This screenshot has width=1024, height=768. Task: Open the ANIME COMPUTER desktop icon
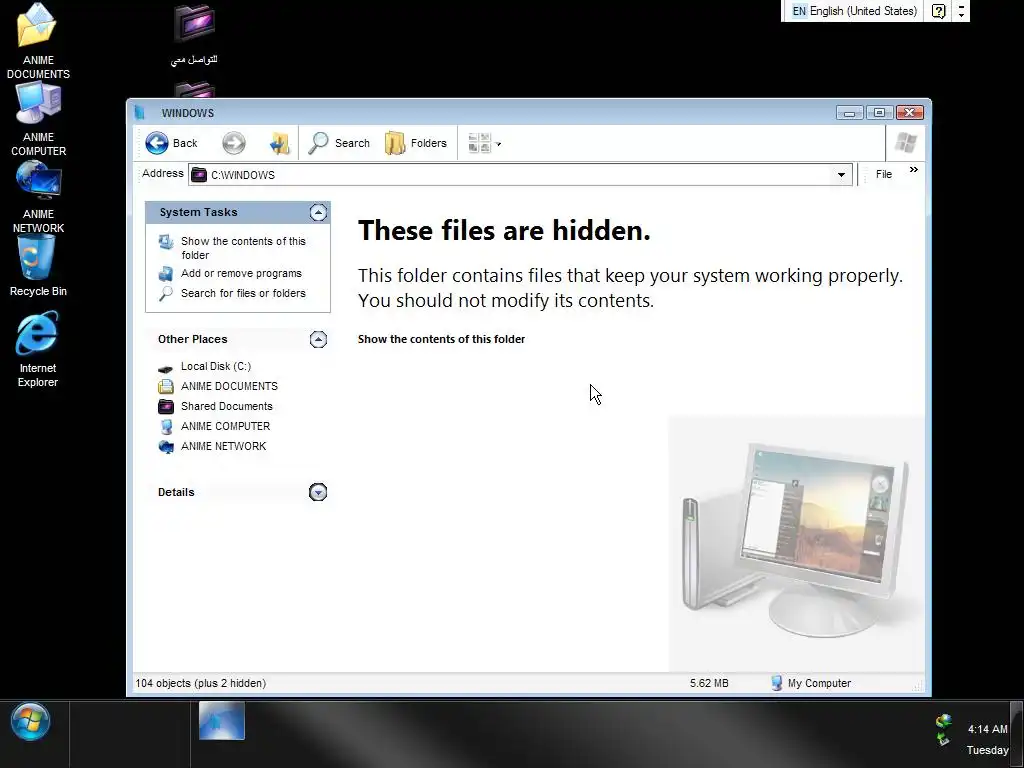tap(38, 120)
